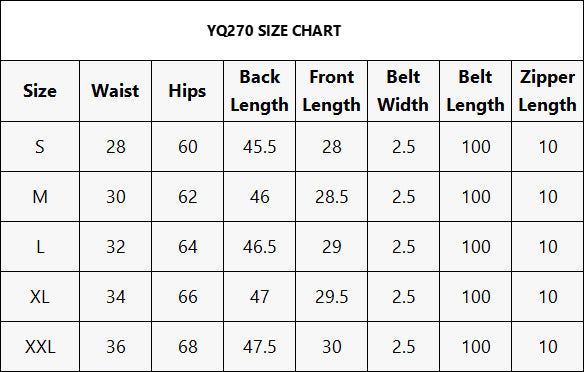Image resolution: width=584 pixels, height=372 pixels.
Task: Select the Front Length header cell
Action: coord(331,91)
